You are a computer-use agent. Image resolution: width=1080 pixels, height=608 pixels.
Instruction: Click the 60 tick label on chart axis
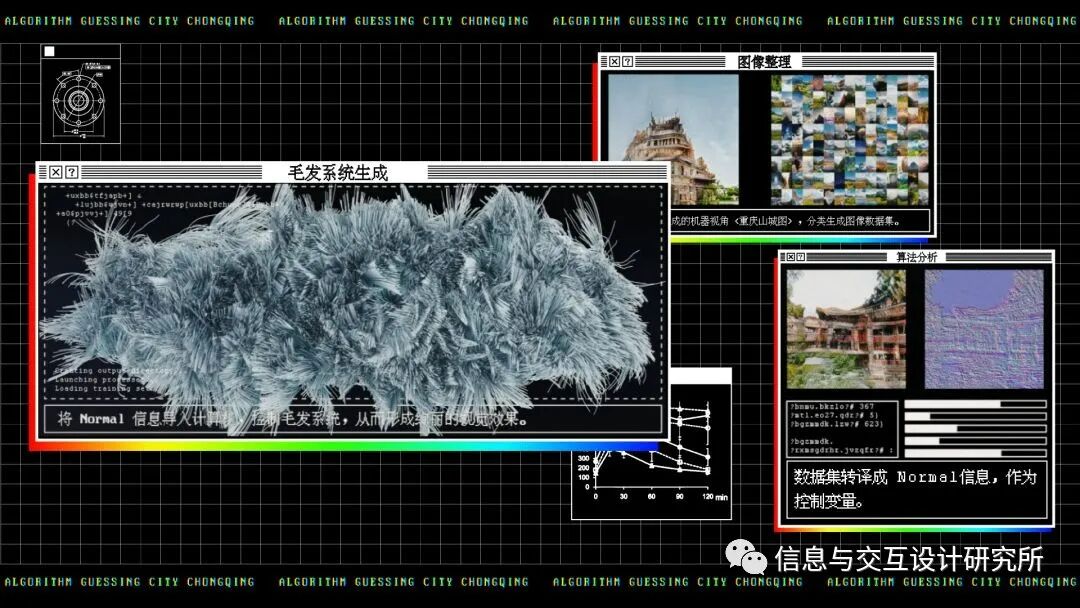[651, 496]
